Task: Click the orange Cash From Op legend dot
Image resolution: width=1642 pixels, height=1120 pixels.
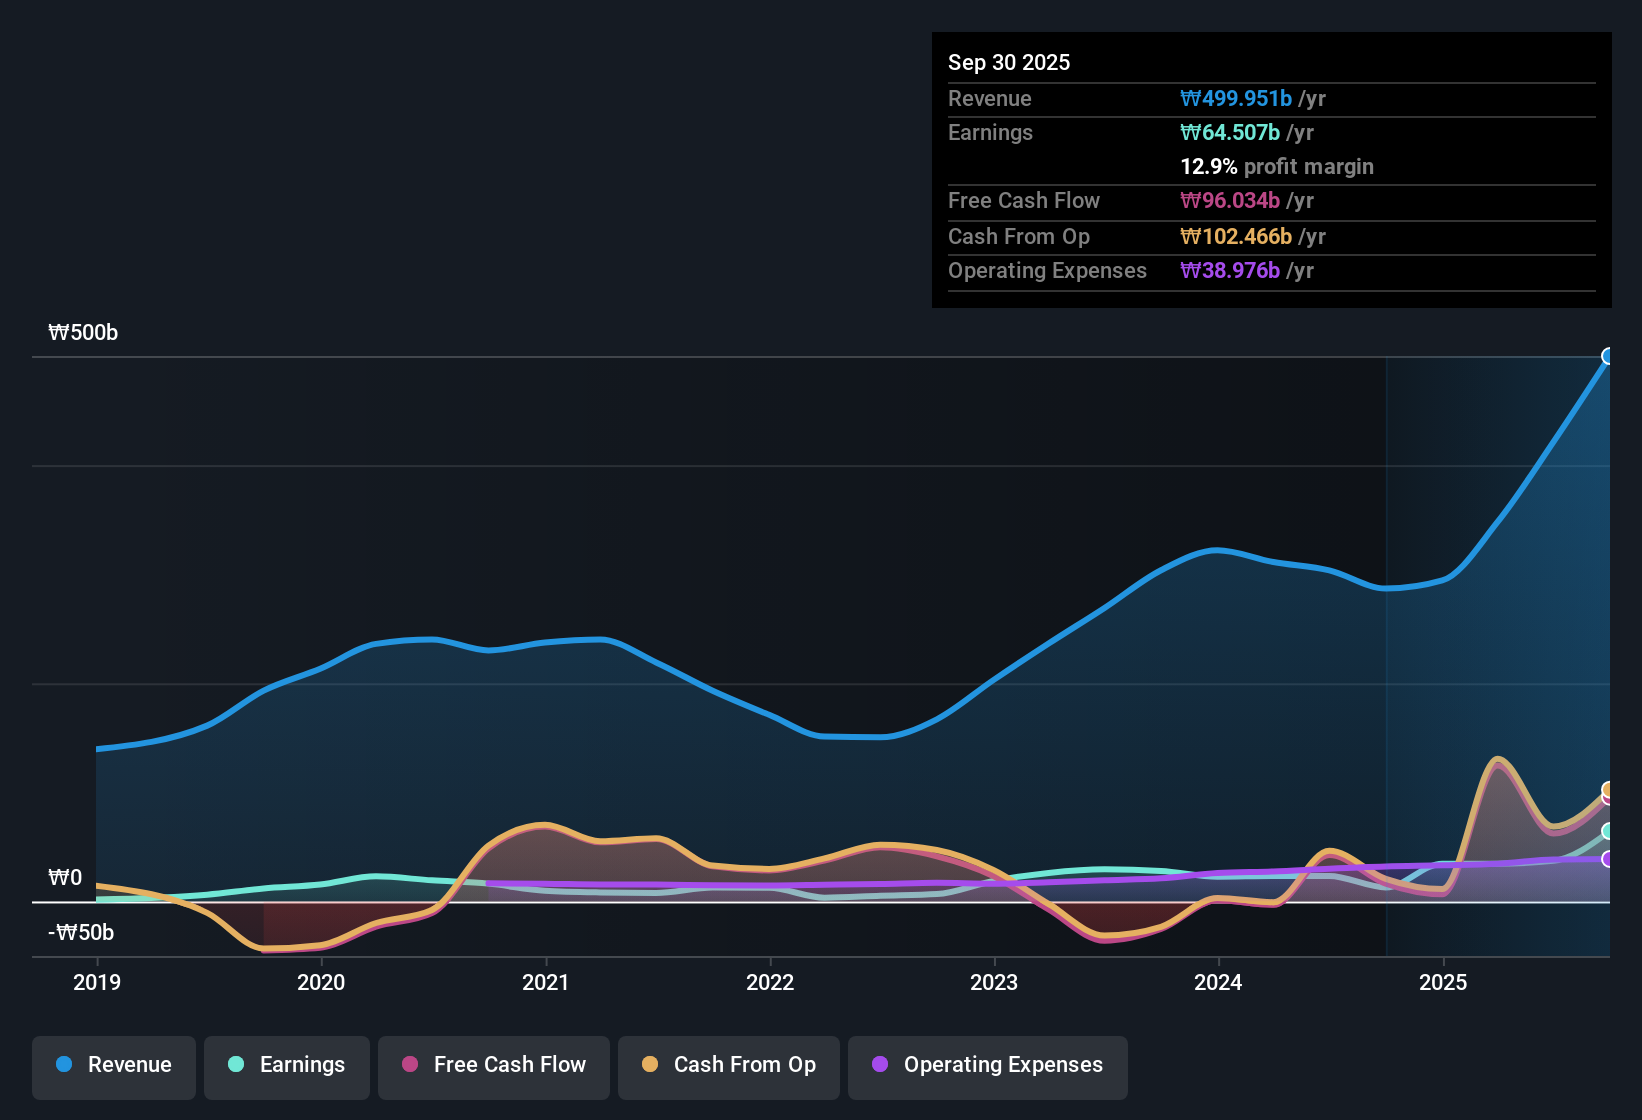Action: point(650,1064)
